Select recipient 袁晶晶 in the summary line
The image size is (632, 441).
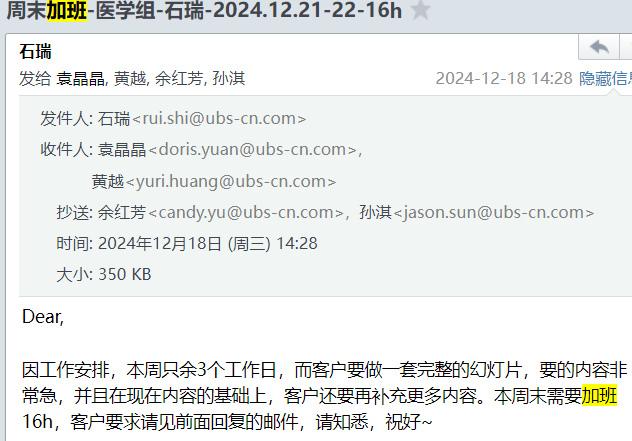[80, 78]
